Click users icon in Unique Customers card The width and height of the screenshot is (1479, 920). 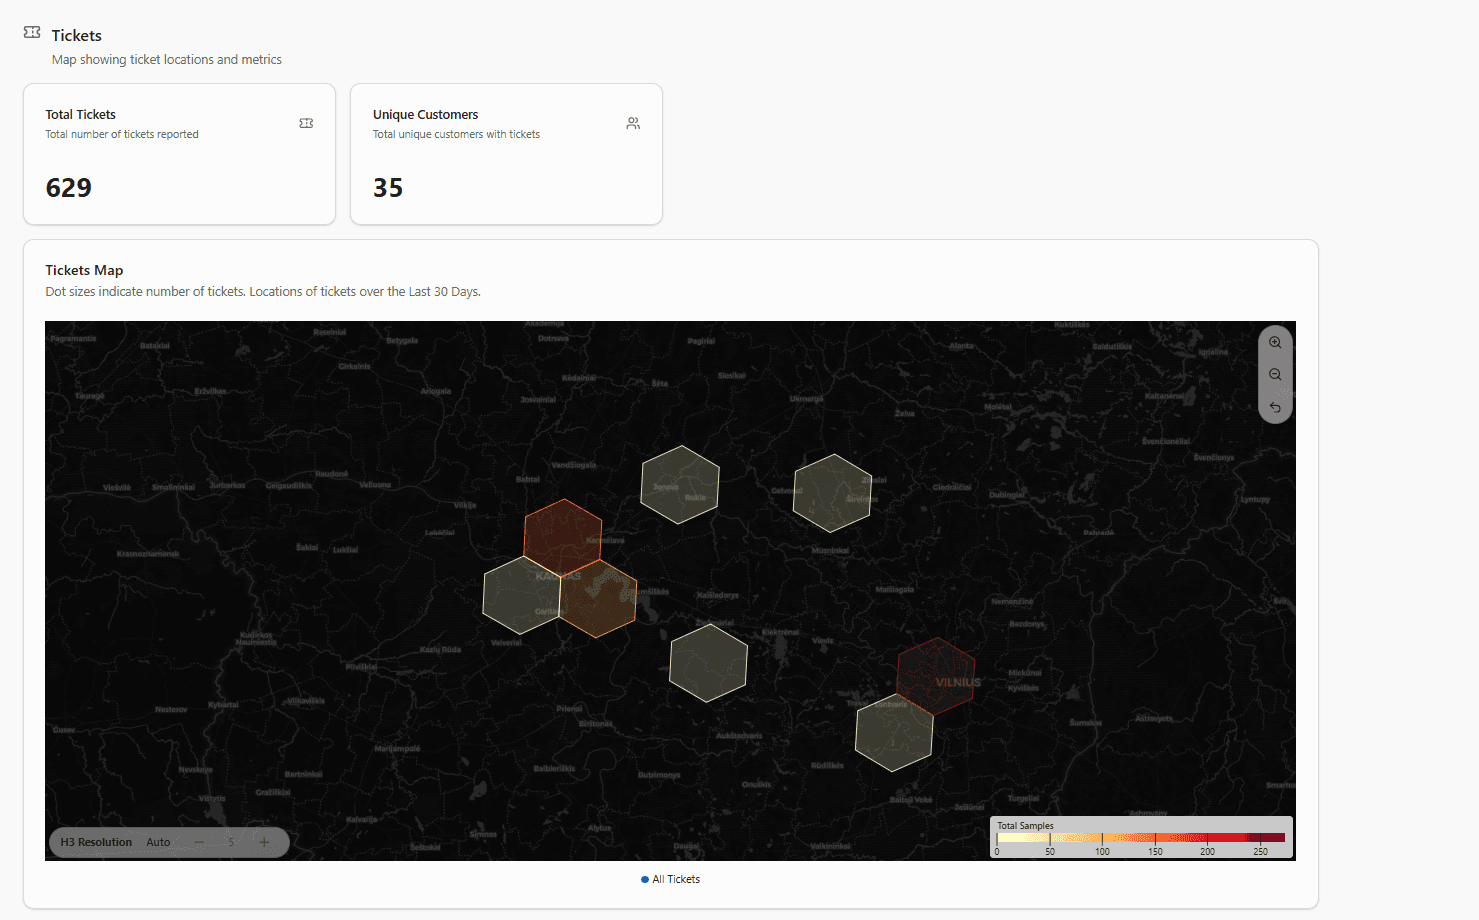tap(633, 123)
